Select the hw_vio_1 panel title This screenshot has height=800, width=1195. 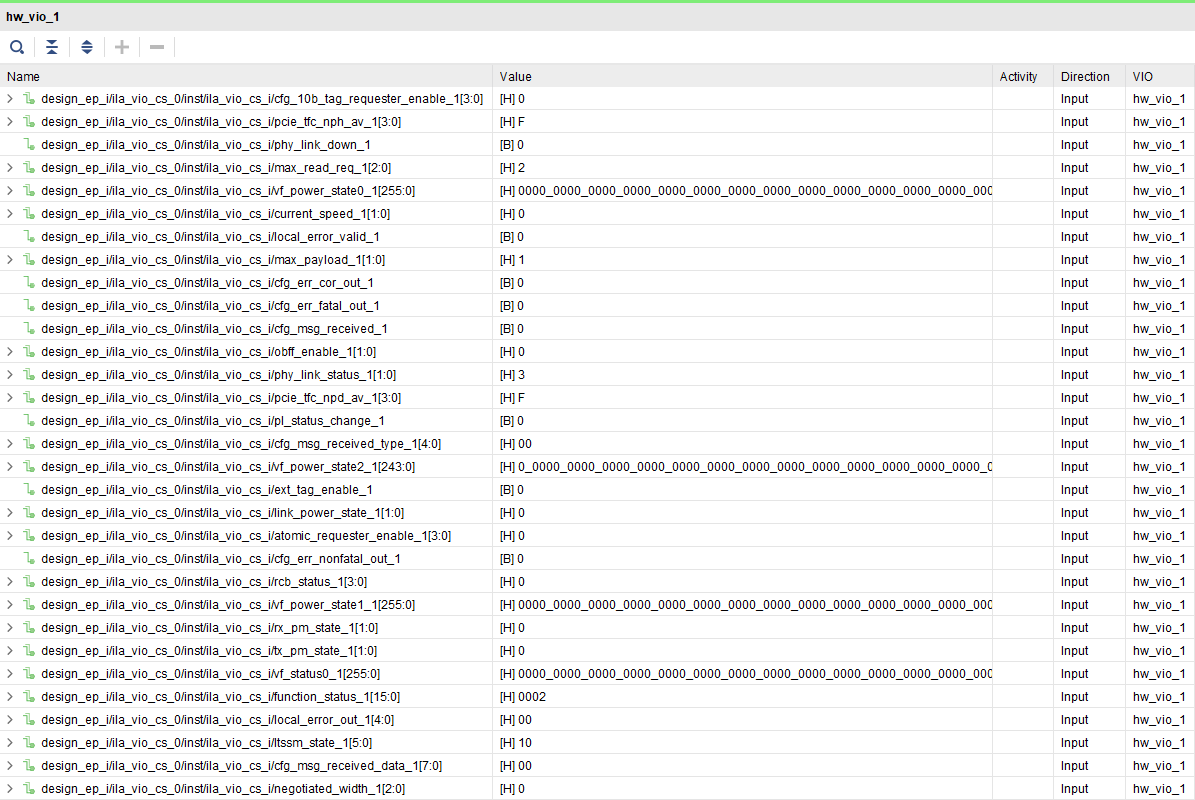tap(33, 17)
